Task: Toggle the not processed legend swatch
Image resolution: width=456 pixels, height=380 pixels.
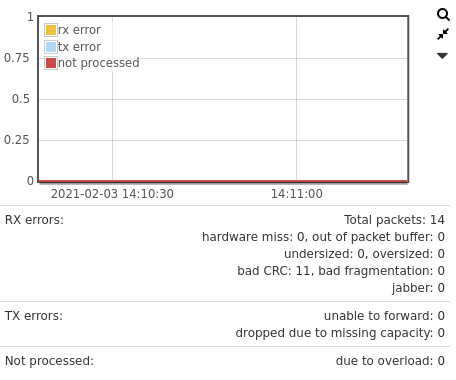Action: point(51,63)
